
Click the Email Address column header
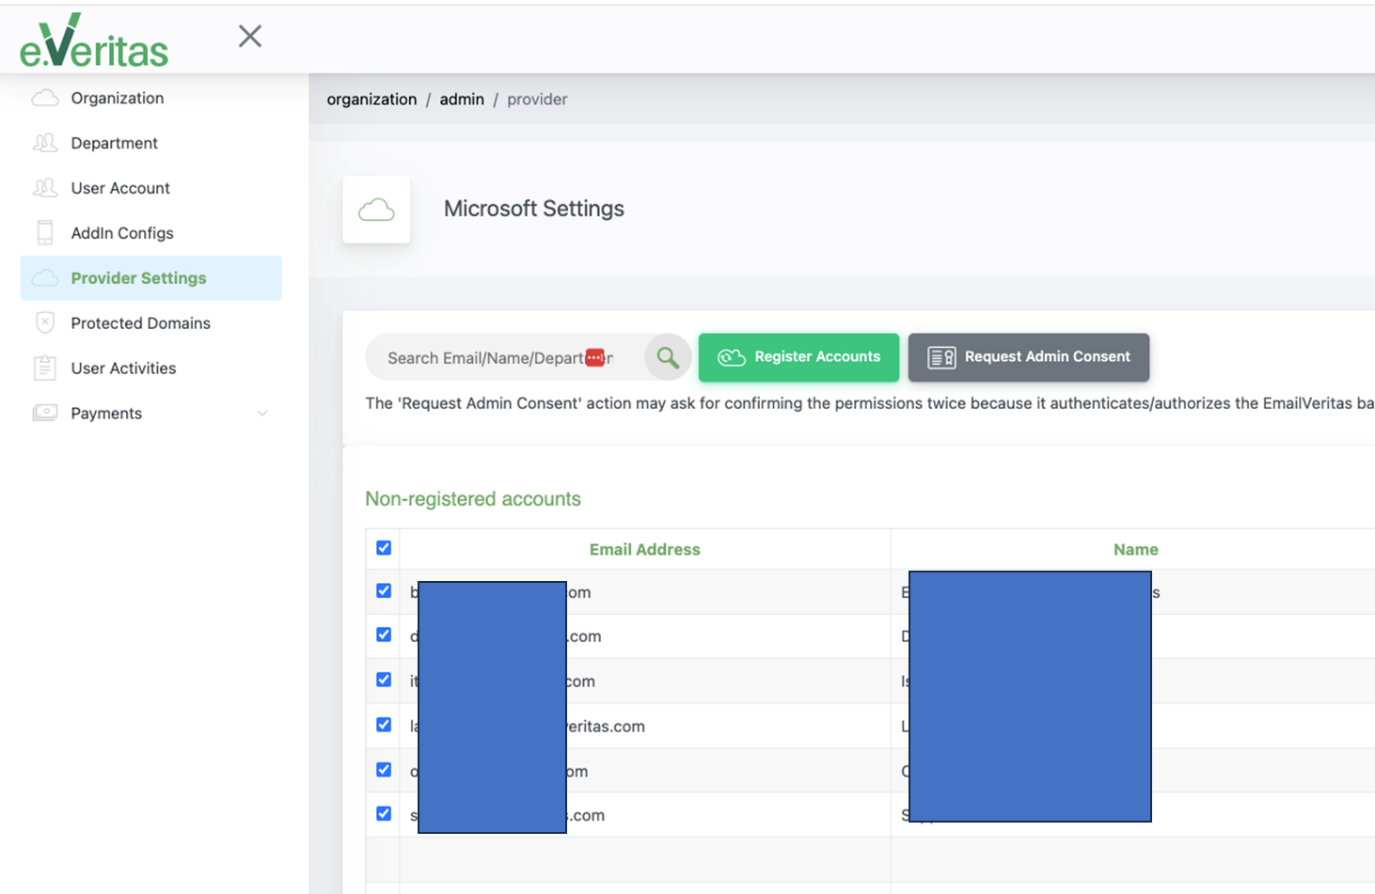(x=645, y=549)
